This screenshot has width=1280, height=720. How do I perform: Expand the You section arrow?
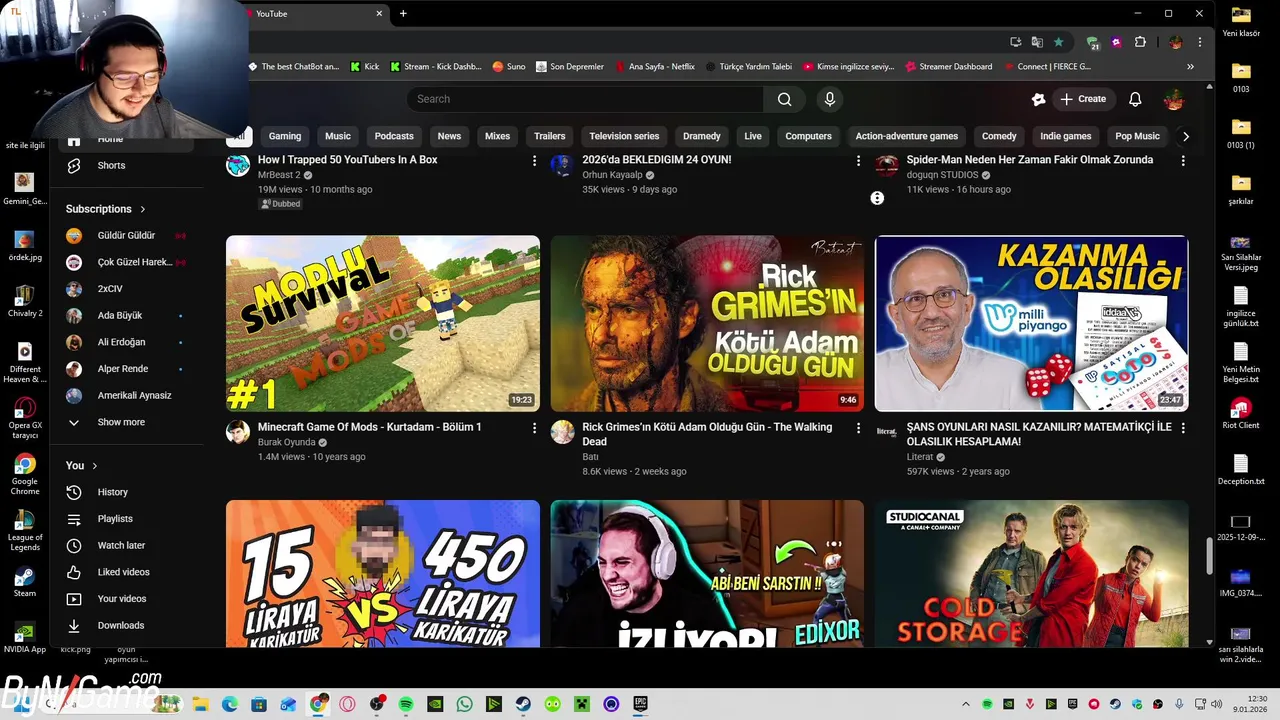click(x=95, y=466)
